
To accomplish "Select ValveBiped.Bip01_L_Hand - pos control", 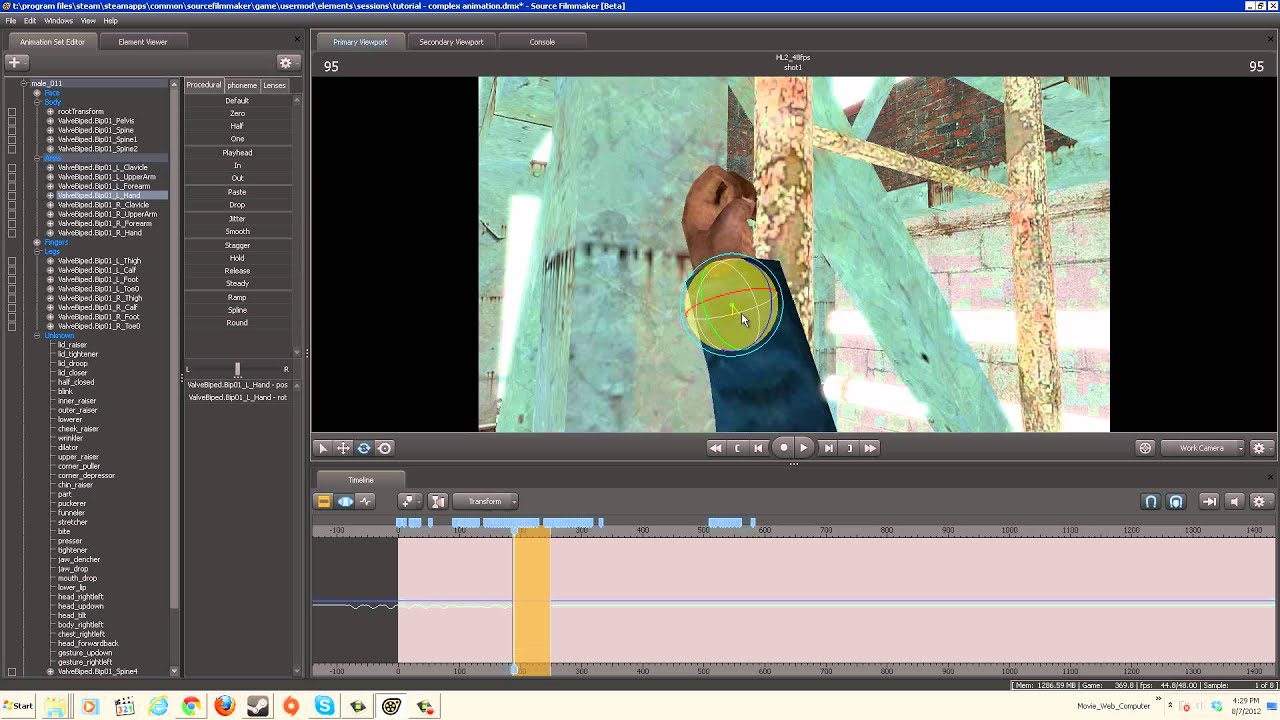I will pyautogui.click(x=238, y=385).
